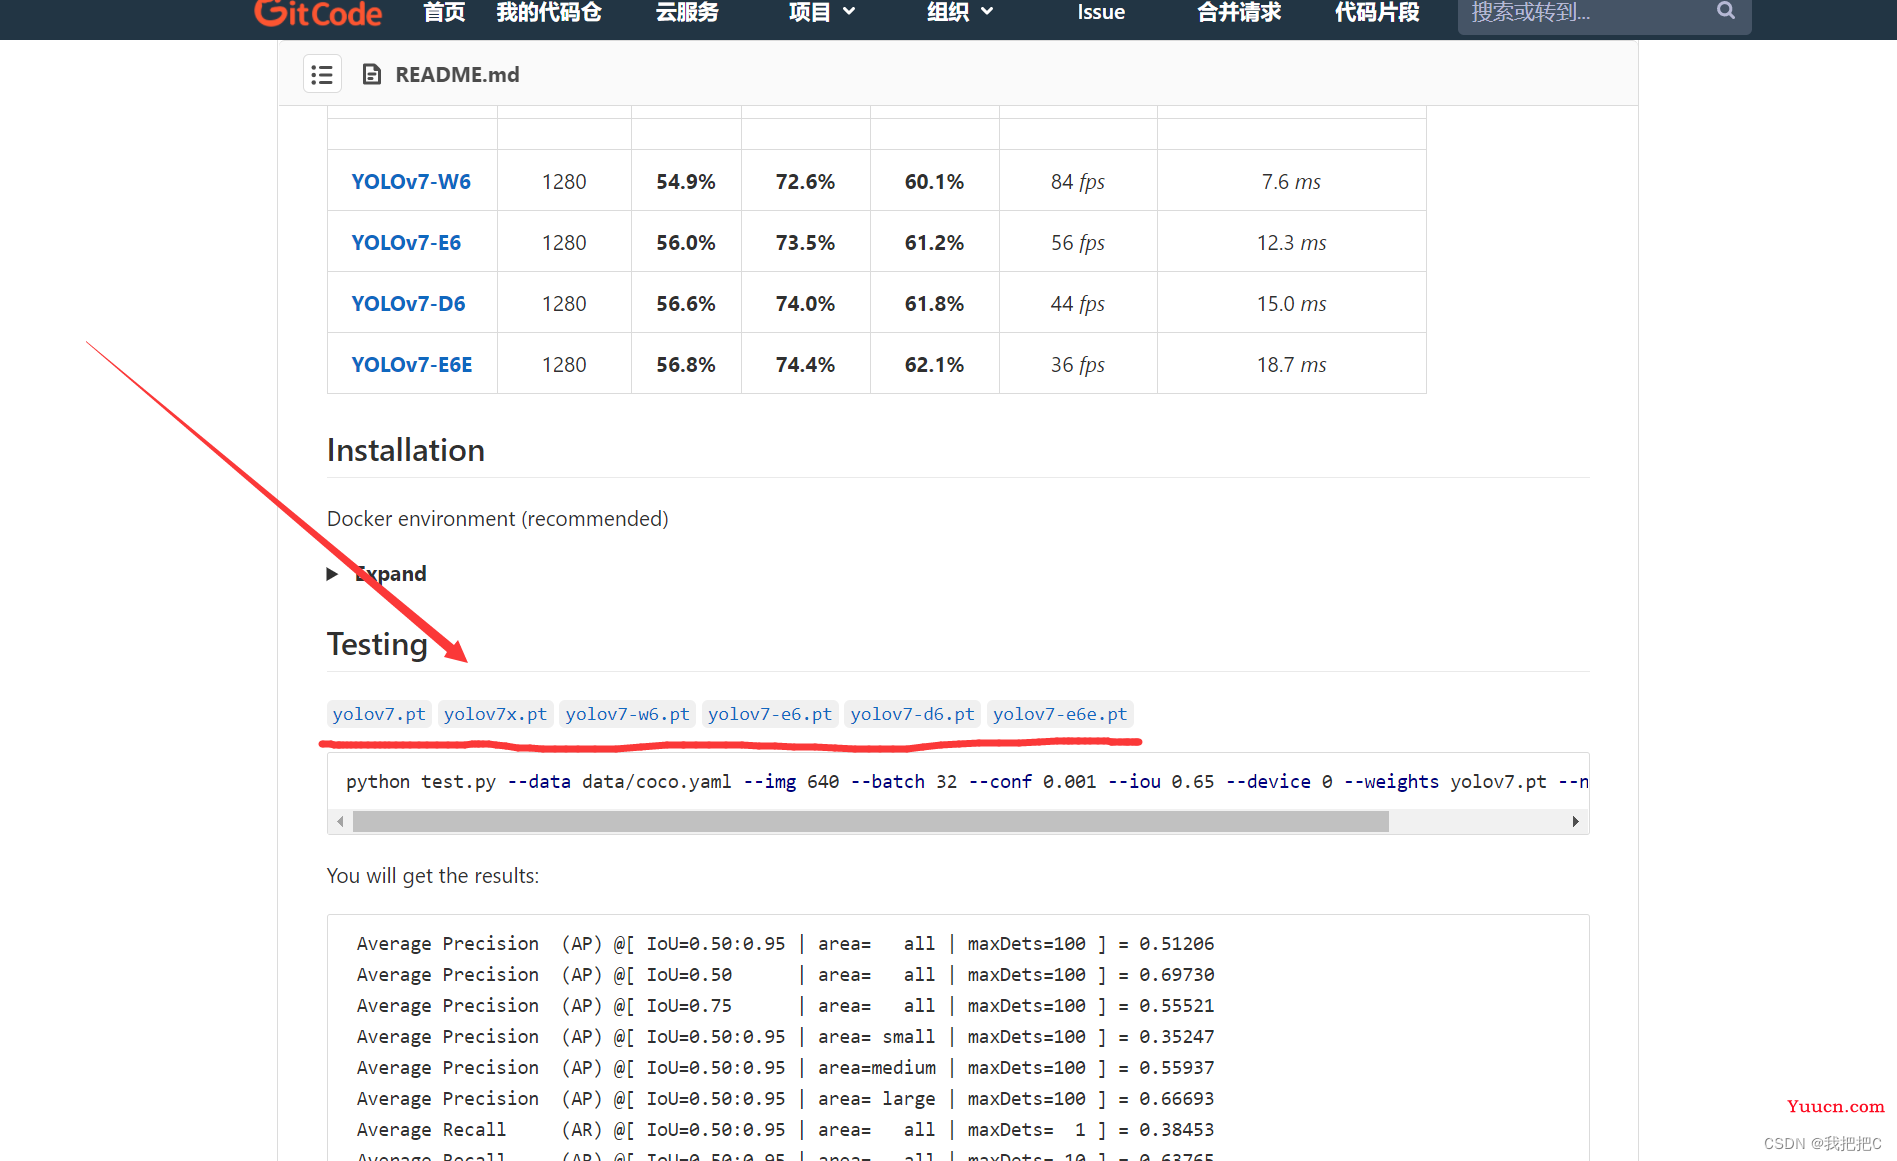
Task: Expand the 组织 dropdown menu
Action: [960, 12]
